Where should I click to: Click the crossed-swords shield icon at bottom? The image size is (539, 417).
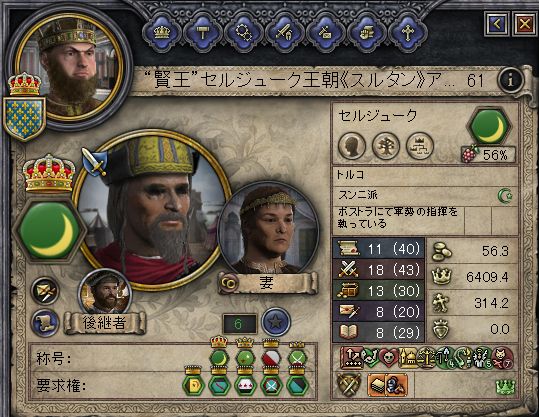coord(350,385)
